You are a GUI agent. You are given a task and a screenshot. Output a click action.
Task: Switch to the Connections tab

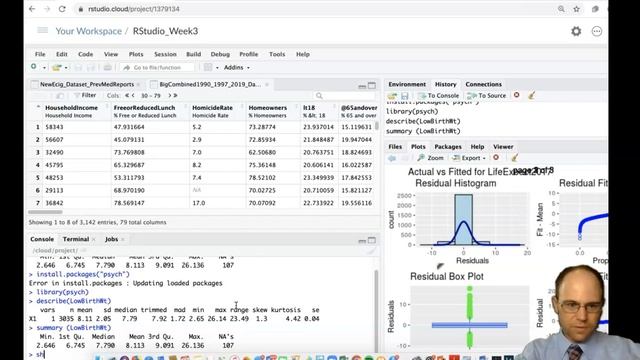(483, 84)
